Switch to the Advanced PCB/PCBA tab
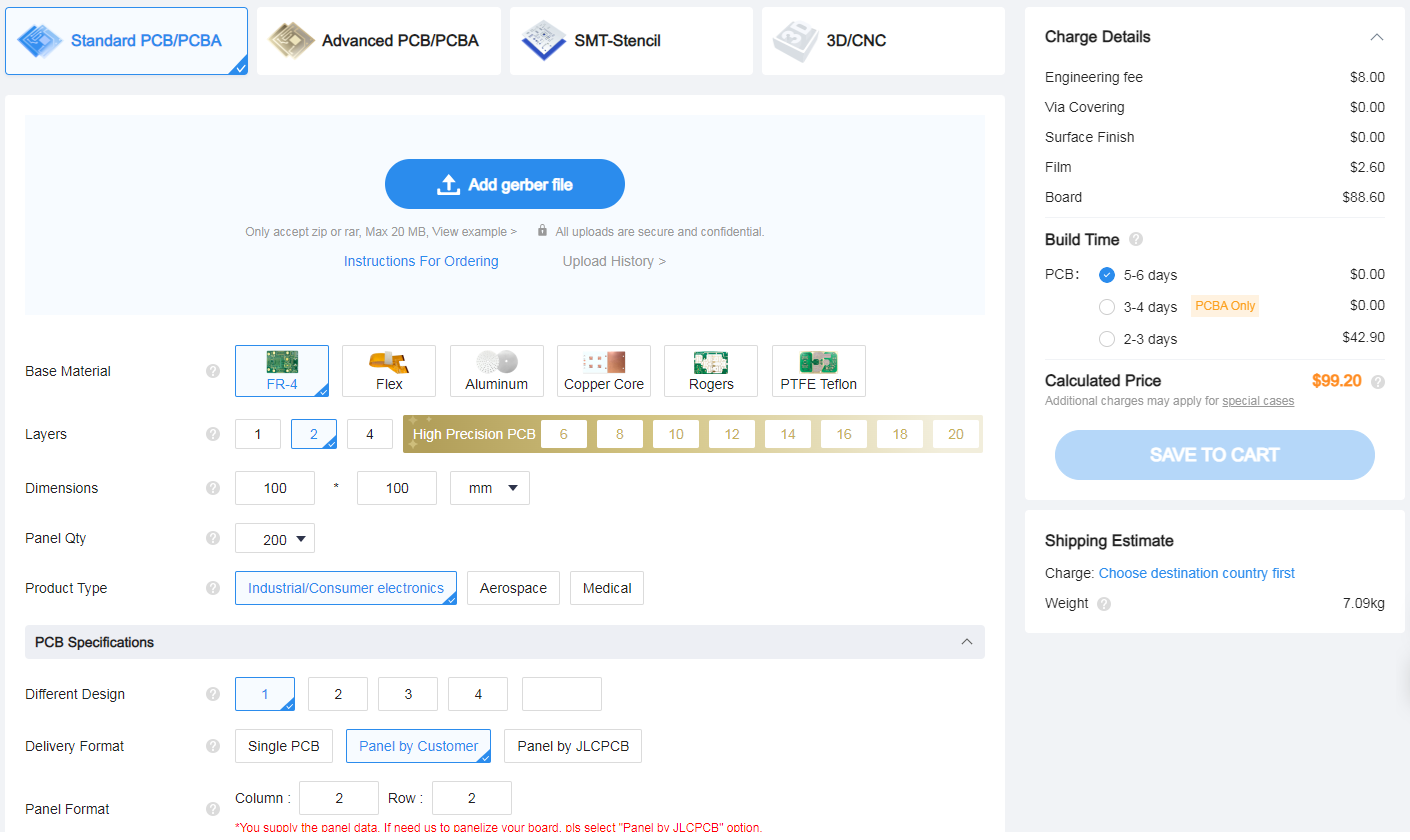The height and width of the screenshot is (840, 1410). pyautogui.click(x=378, y=41)
